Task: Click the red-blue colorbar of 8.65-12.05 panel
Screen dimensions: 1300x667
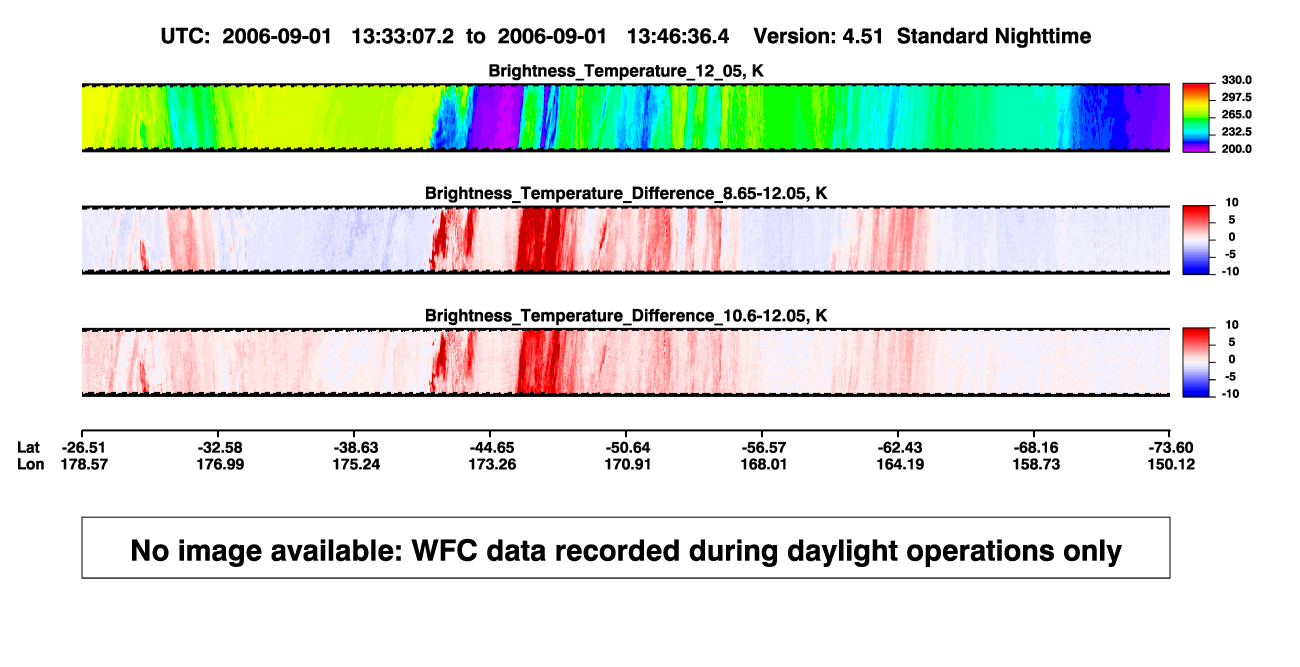Action: [1197, 239]
